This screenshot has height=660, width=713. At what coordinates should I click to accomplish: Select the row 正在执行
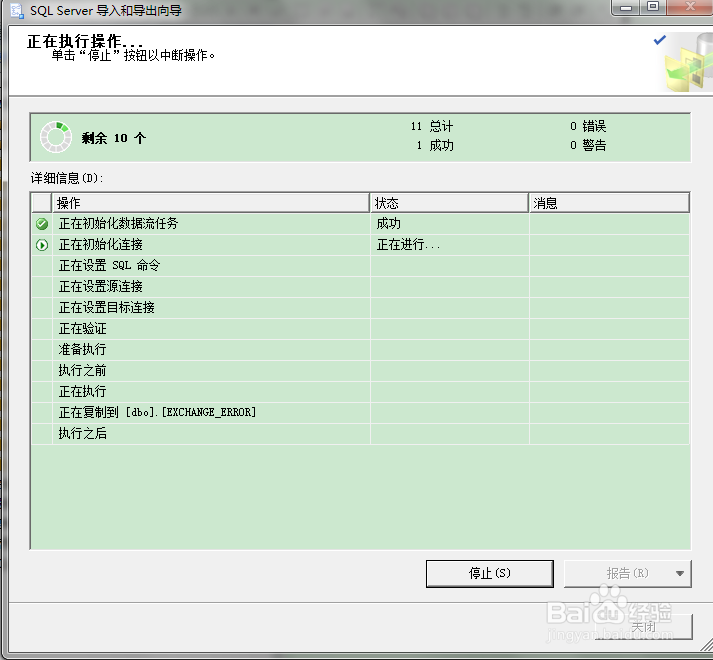[x=361, y=392]
